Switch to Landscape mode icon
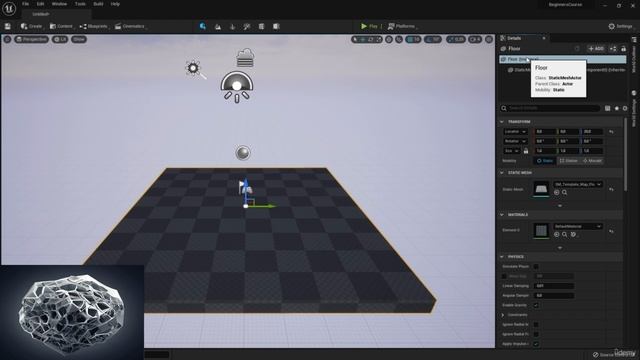Viewport: 640px width, 360px height. (x=218, y=27)
